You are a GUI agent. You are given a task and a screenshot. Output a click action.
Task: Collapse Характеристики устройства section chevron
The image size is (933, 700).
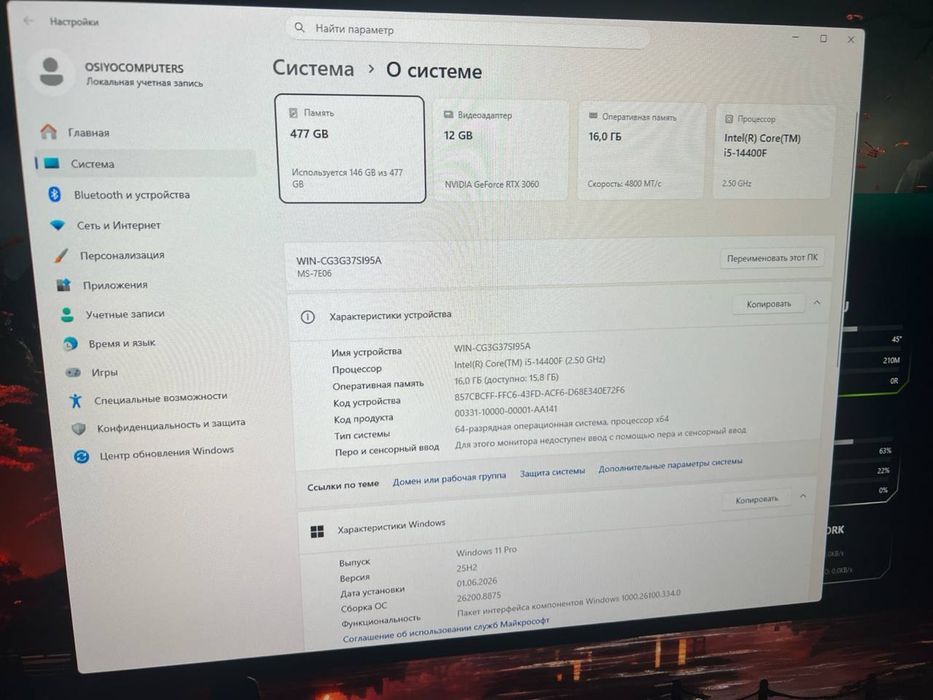tap(817, 302)
